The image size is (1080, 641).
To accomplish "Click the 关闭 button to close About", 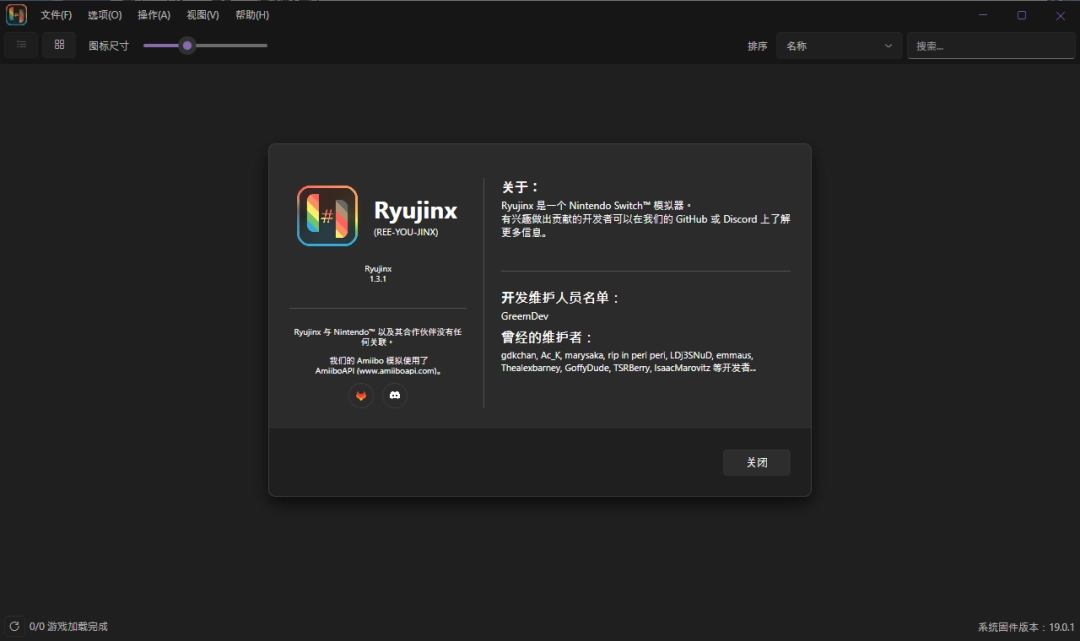I will [x=756, y=462].
